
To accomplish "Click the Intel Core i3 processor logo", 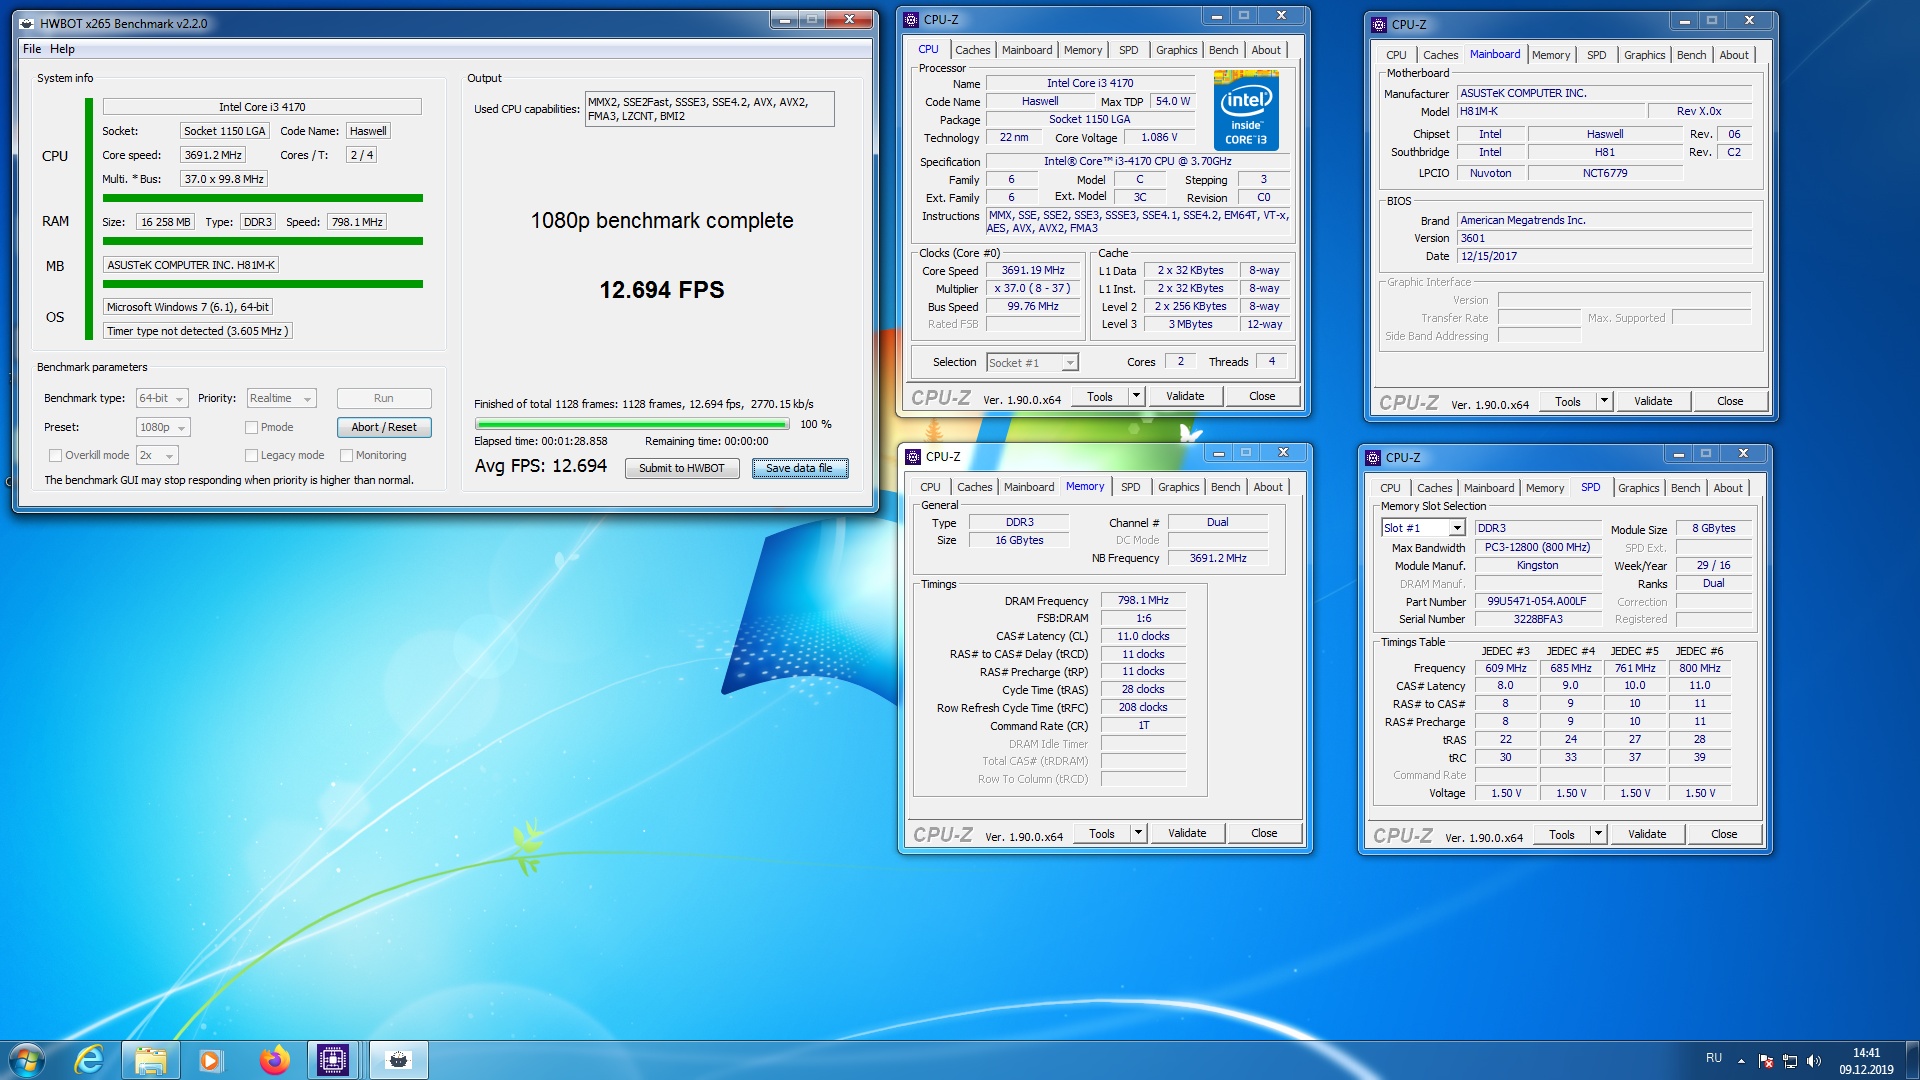I will coord(1245,111).
